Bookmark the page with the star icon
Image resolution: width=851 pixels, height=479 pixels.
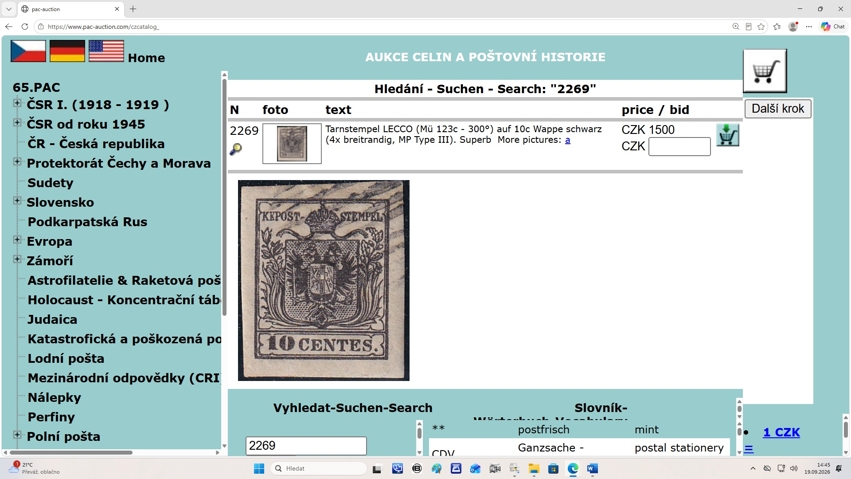click(761, 26)
